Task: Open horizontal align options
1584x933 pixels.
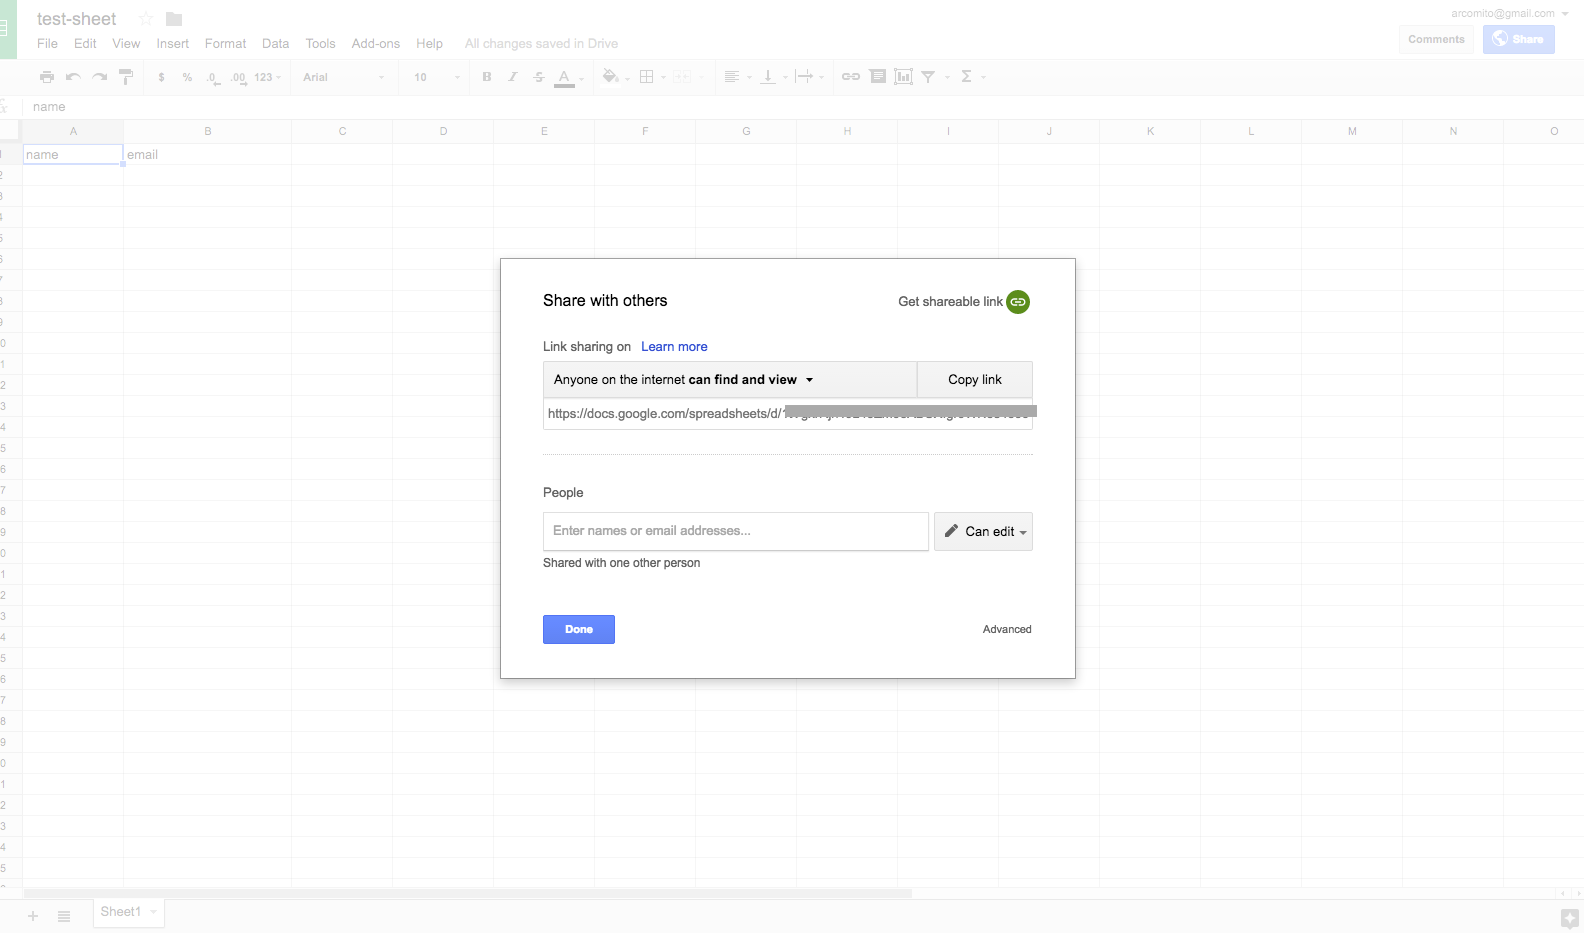Action: tap(732, 77)
